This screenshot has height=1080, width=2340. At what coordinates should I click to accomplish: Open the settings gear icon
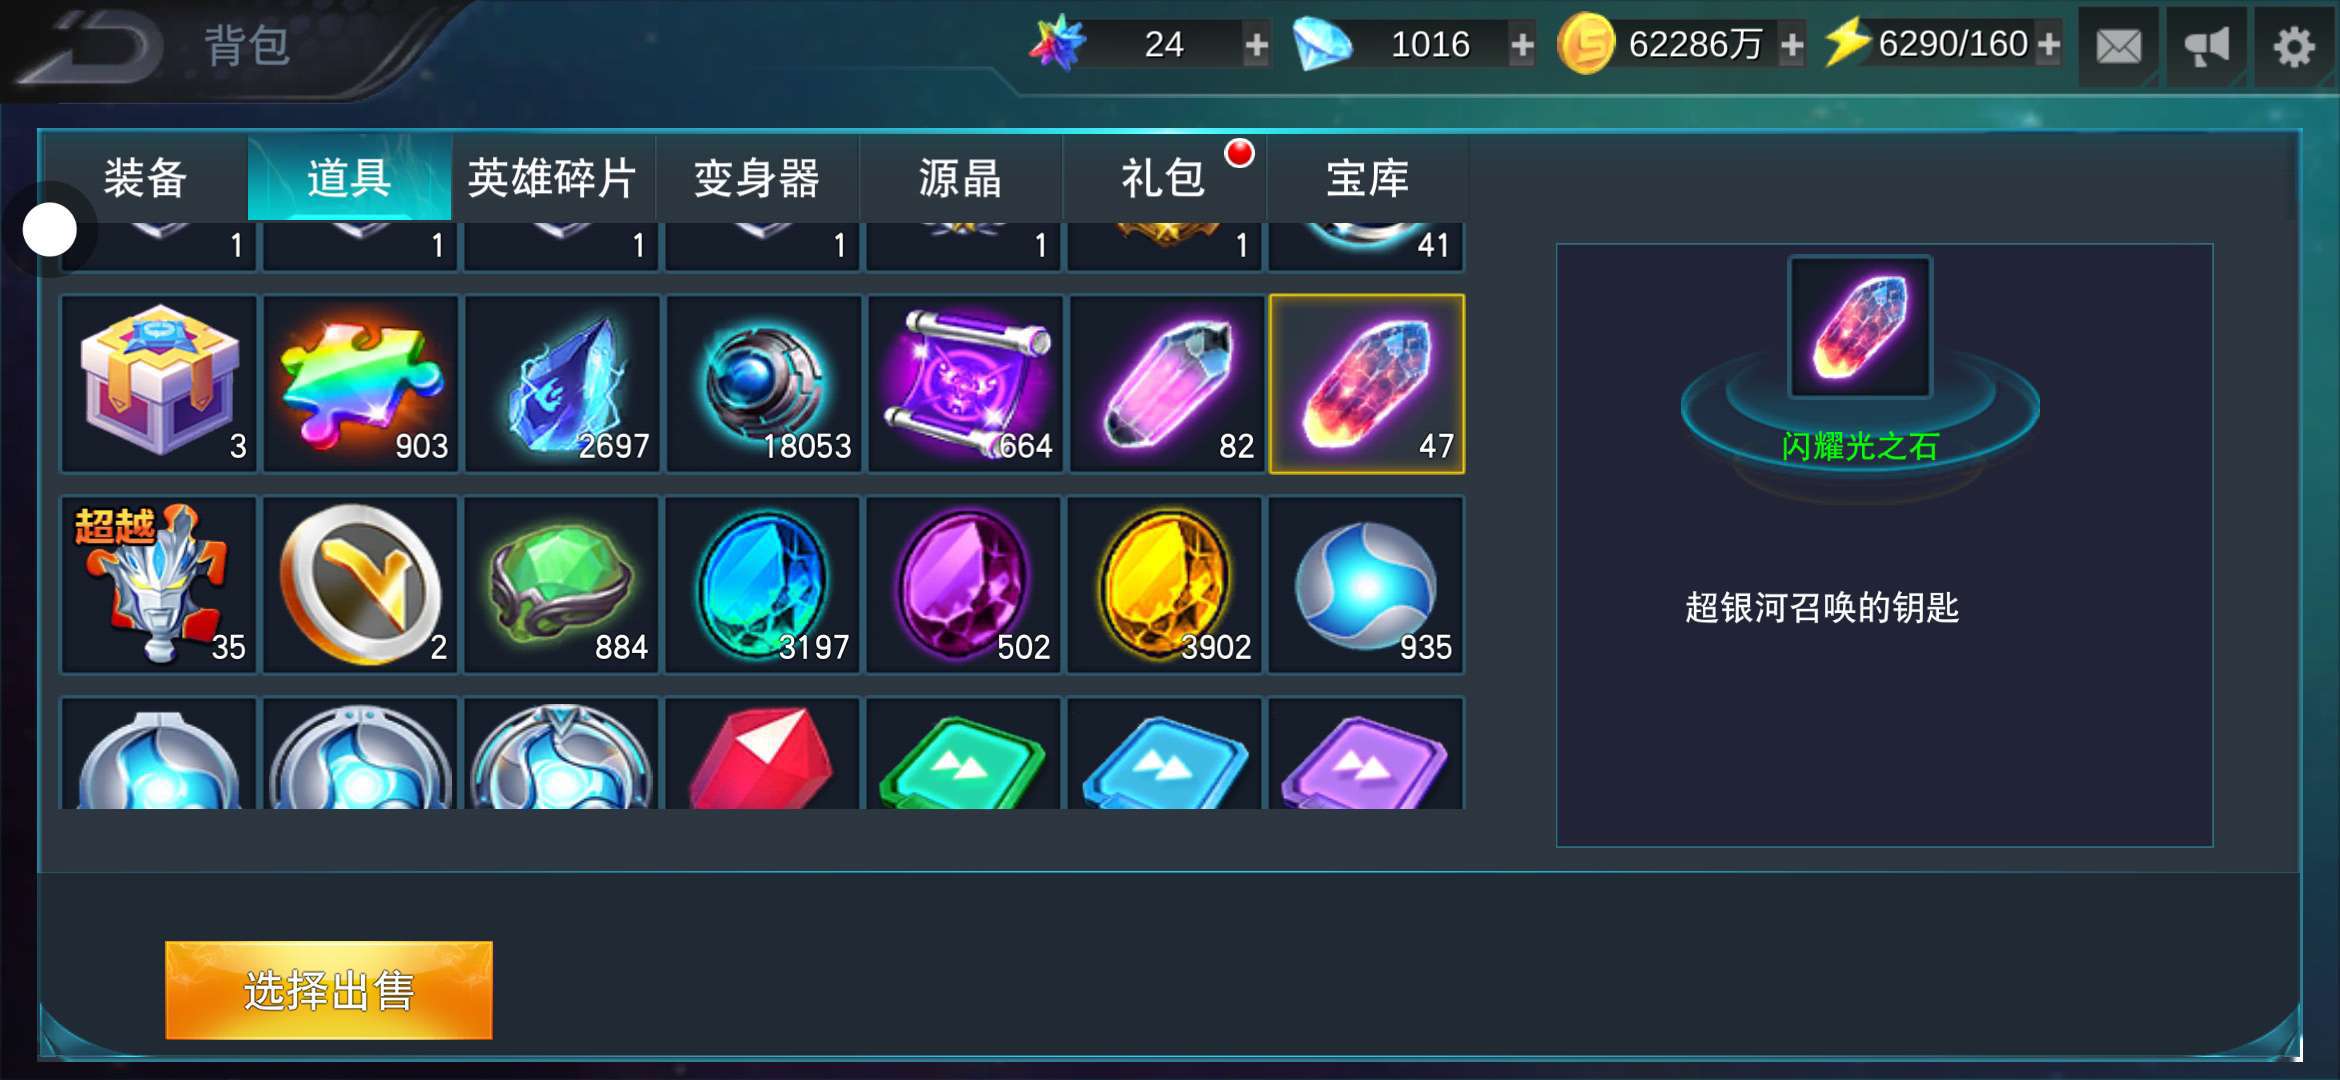point(2294,46)
